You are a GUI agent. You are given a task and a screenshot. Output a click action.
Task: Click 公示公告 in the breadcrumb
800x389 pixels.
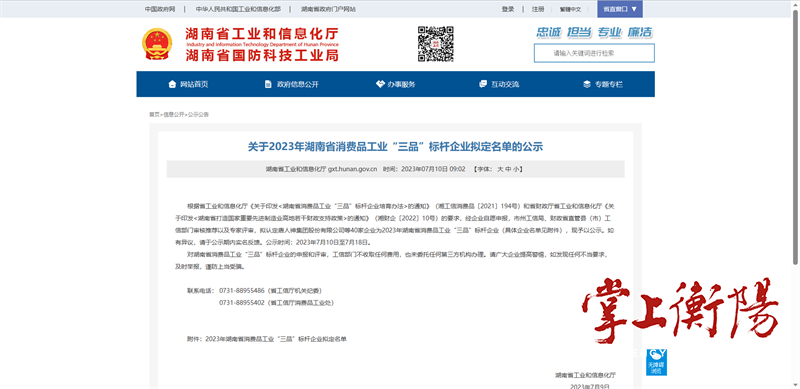198,114
